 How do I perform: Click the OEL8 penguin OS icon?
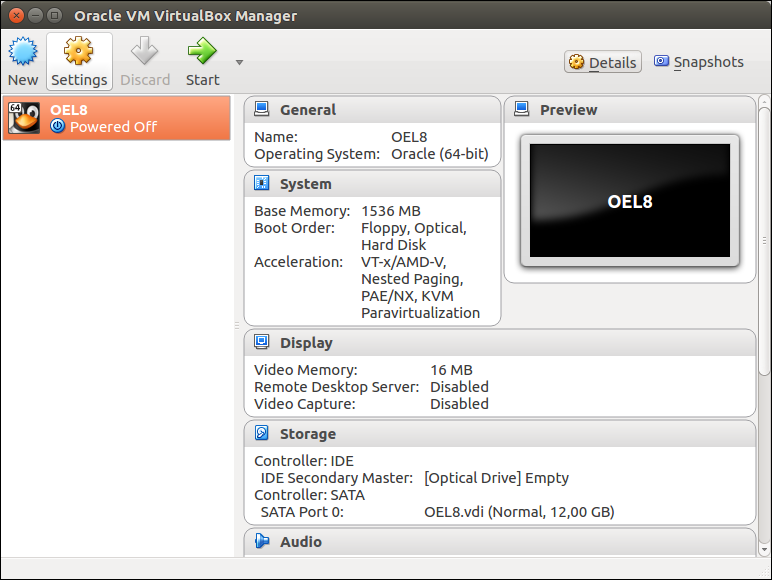24,118
